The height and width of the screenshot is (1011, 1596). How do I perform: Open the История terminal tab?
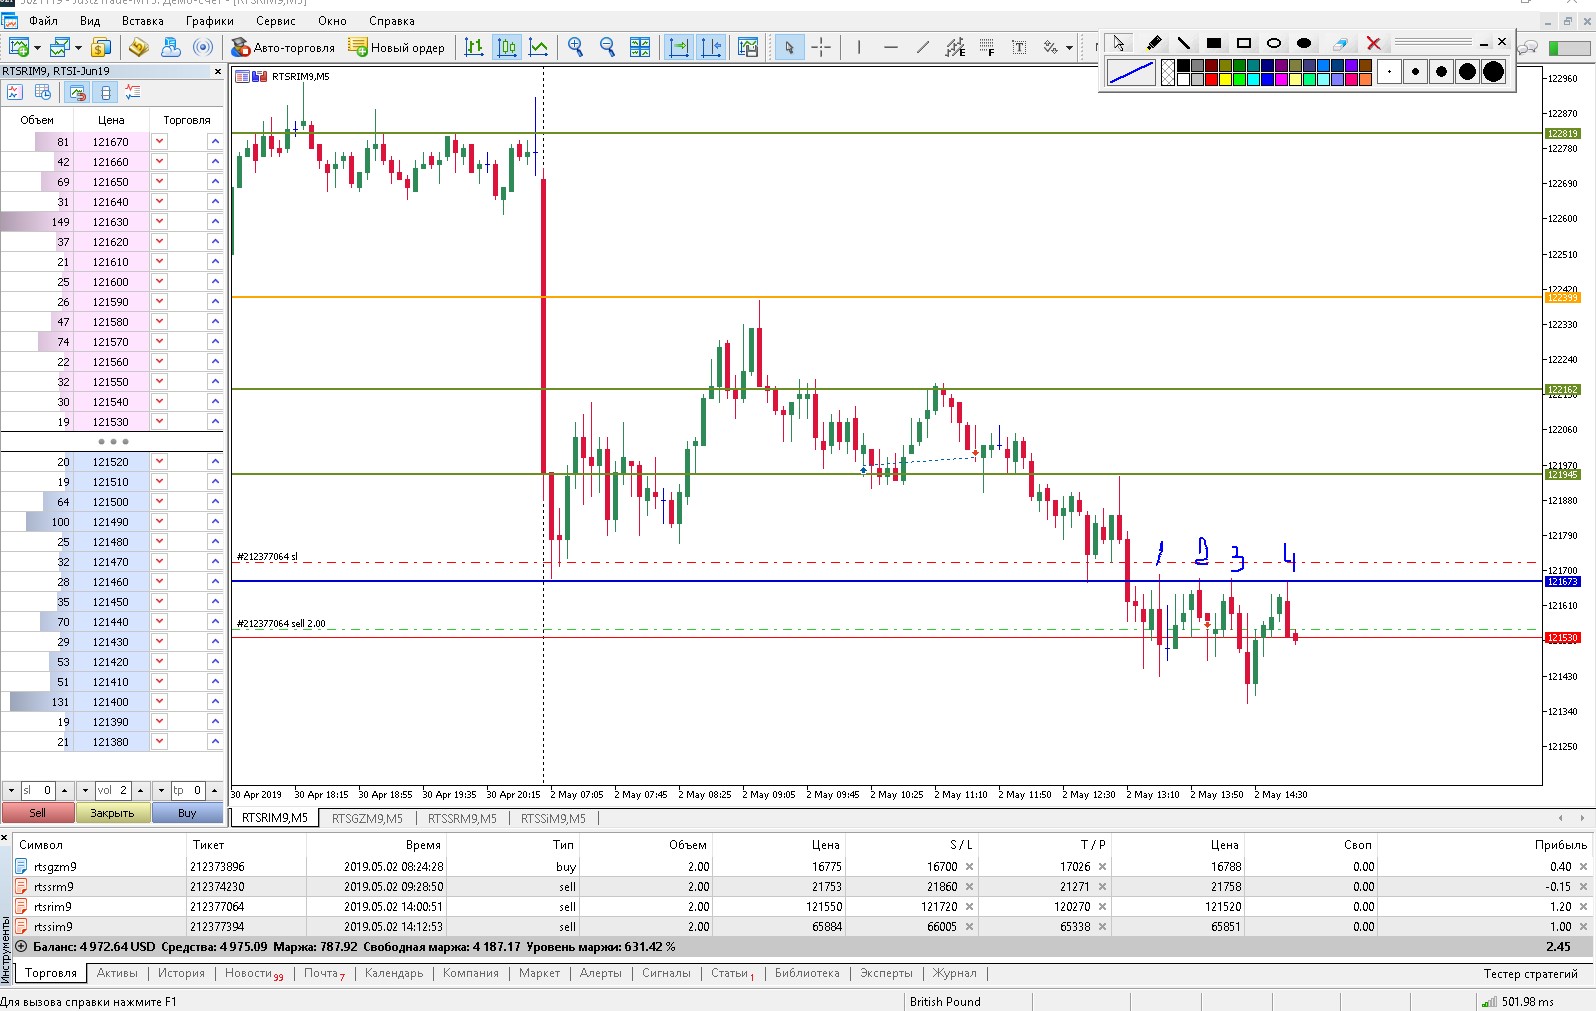tap(181, 973)
